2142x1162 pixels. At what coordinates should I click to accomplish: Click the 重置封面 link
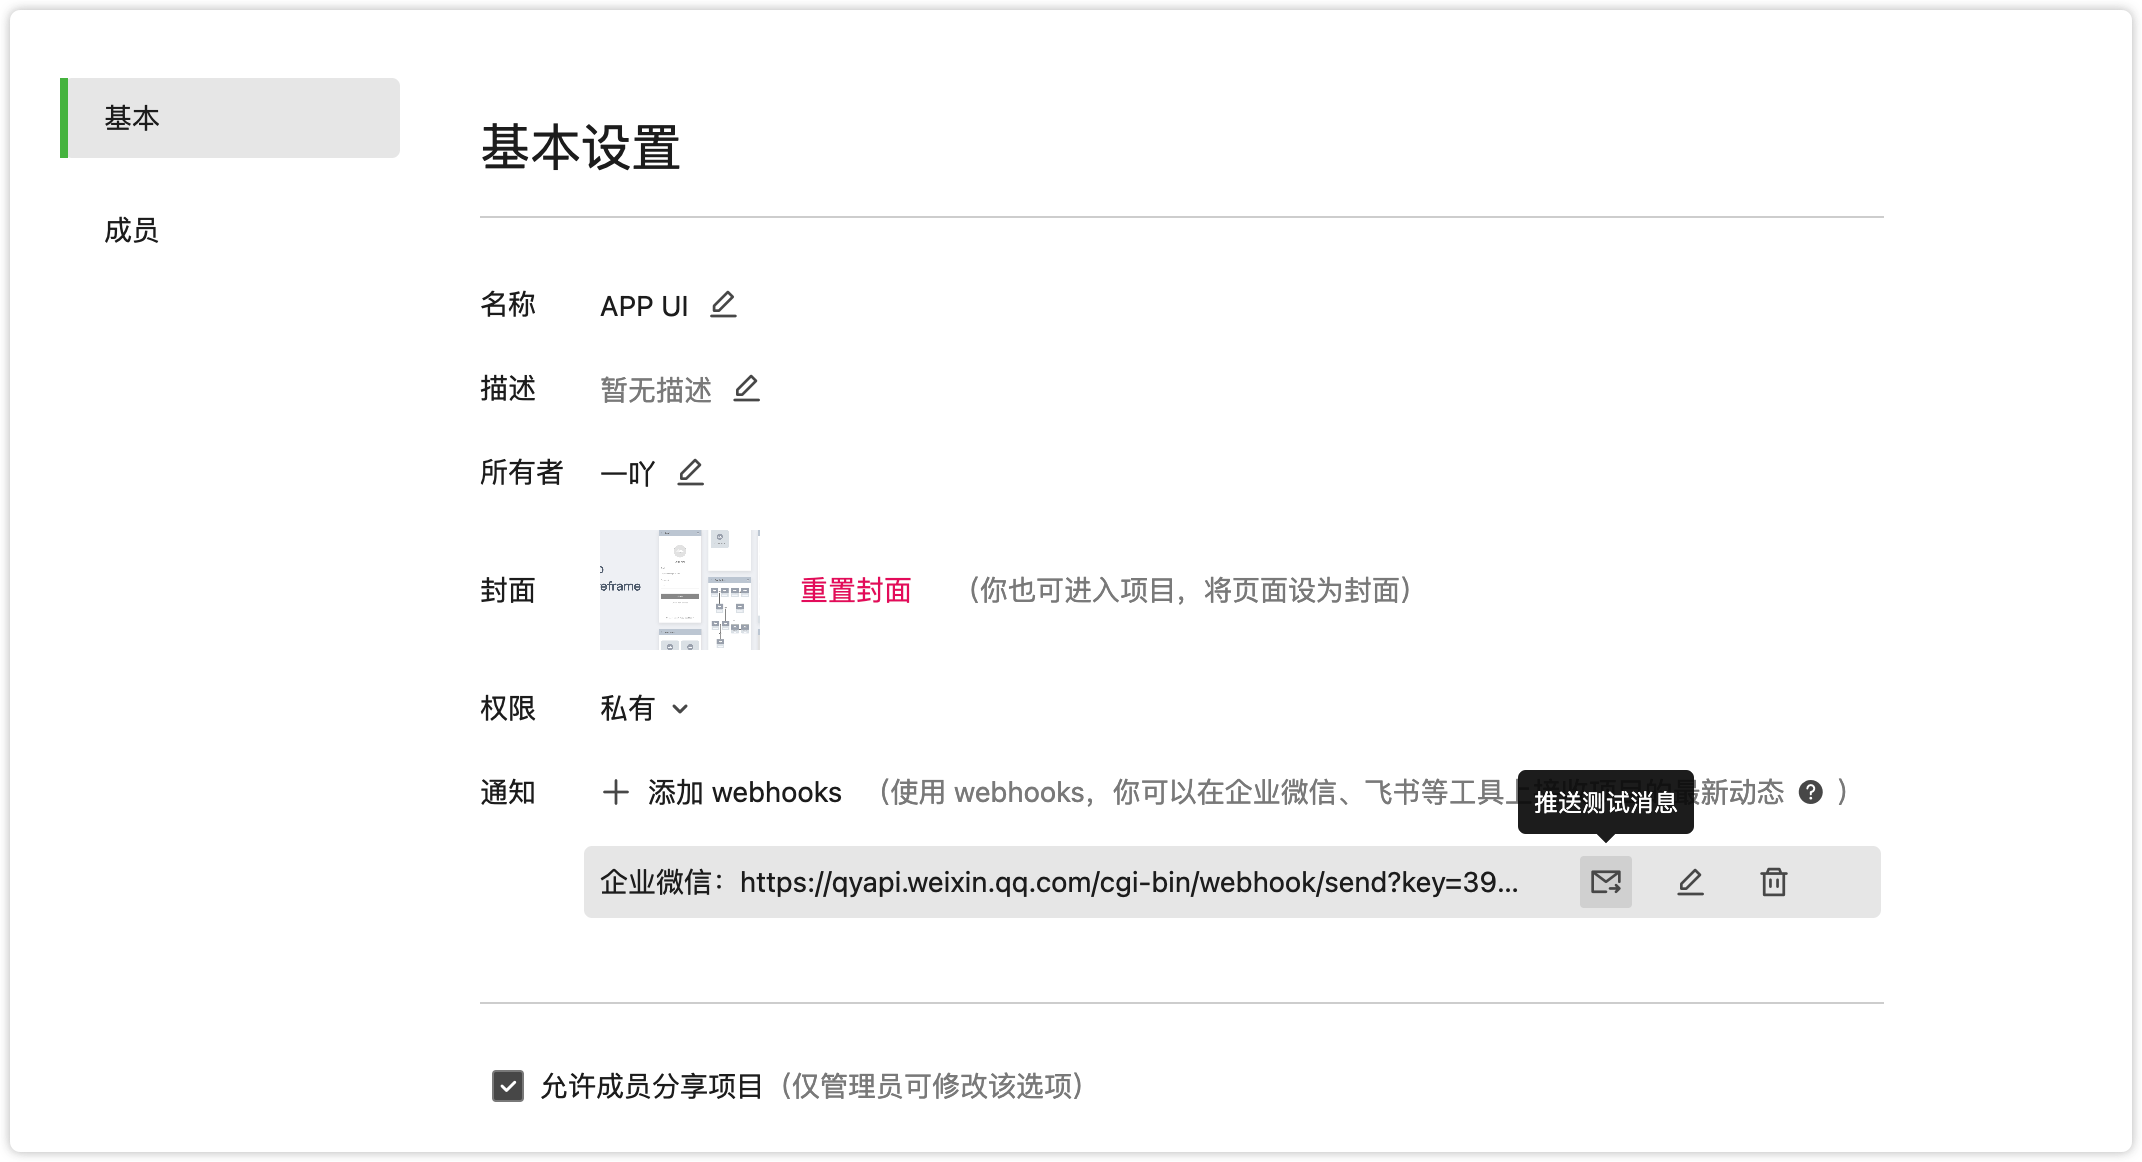pyautogui.click(x=855, y=590)
